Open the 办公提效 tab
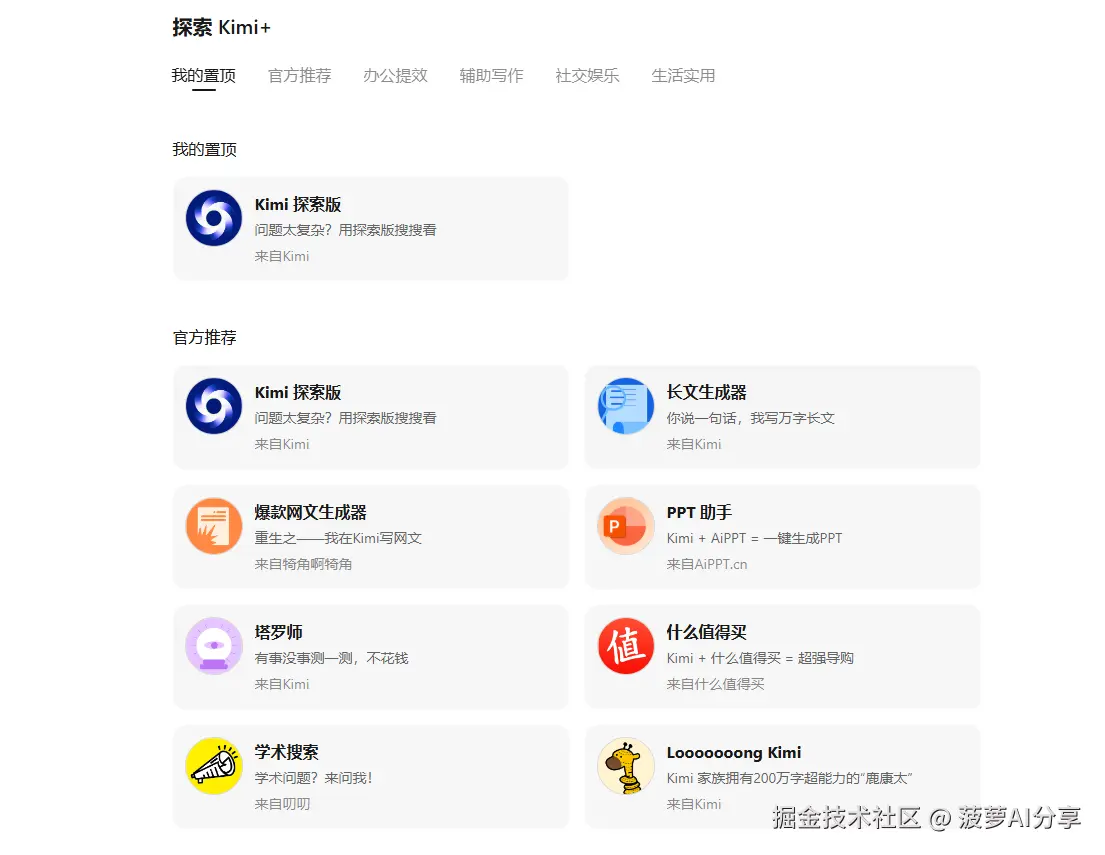 pos(395,76)
